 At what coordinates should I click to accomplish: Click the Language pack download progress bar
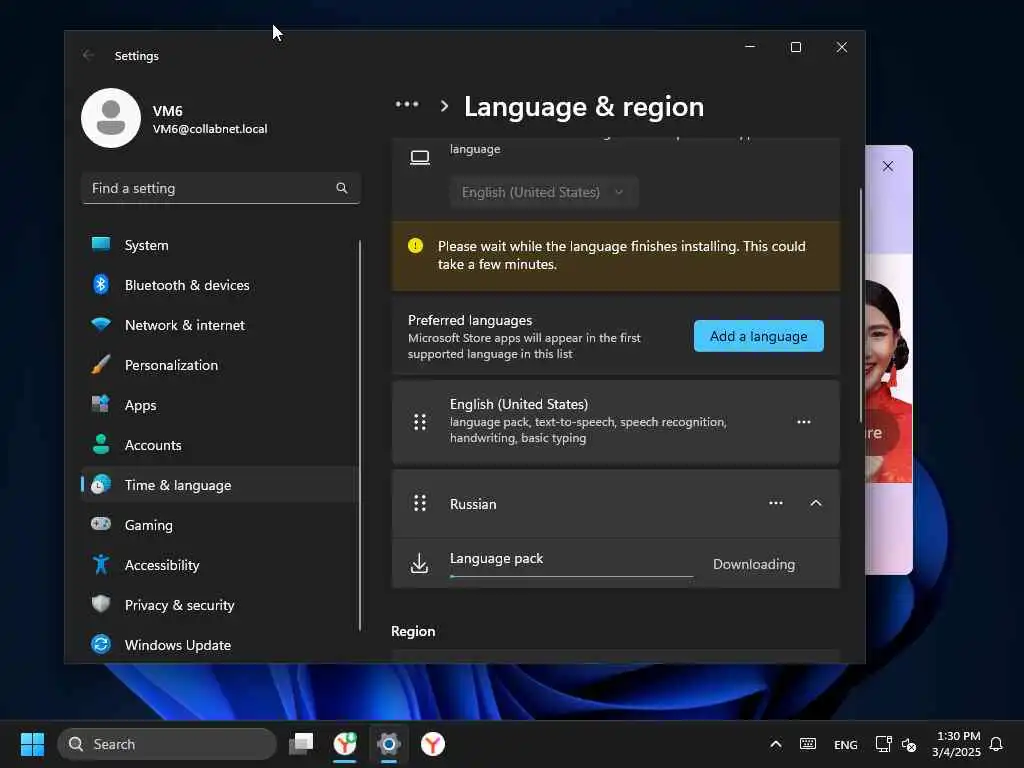click(571, 577)
